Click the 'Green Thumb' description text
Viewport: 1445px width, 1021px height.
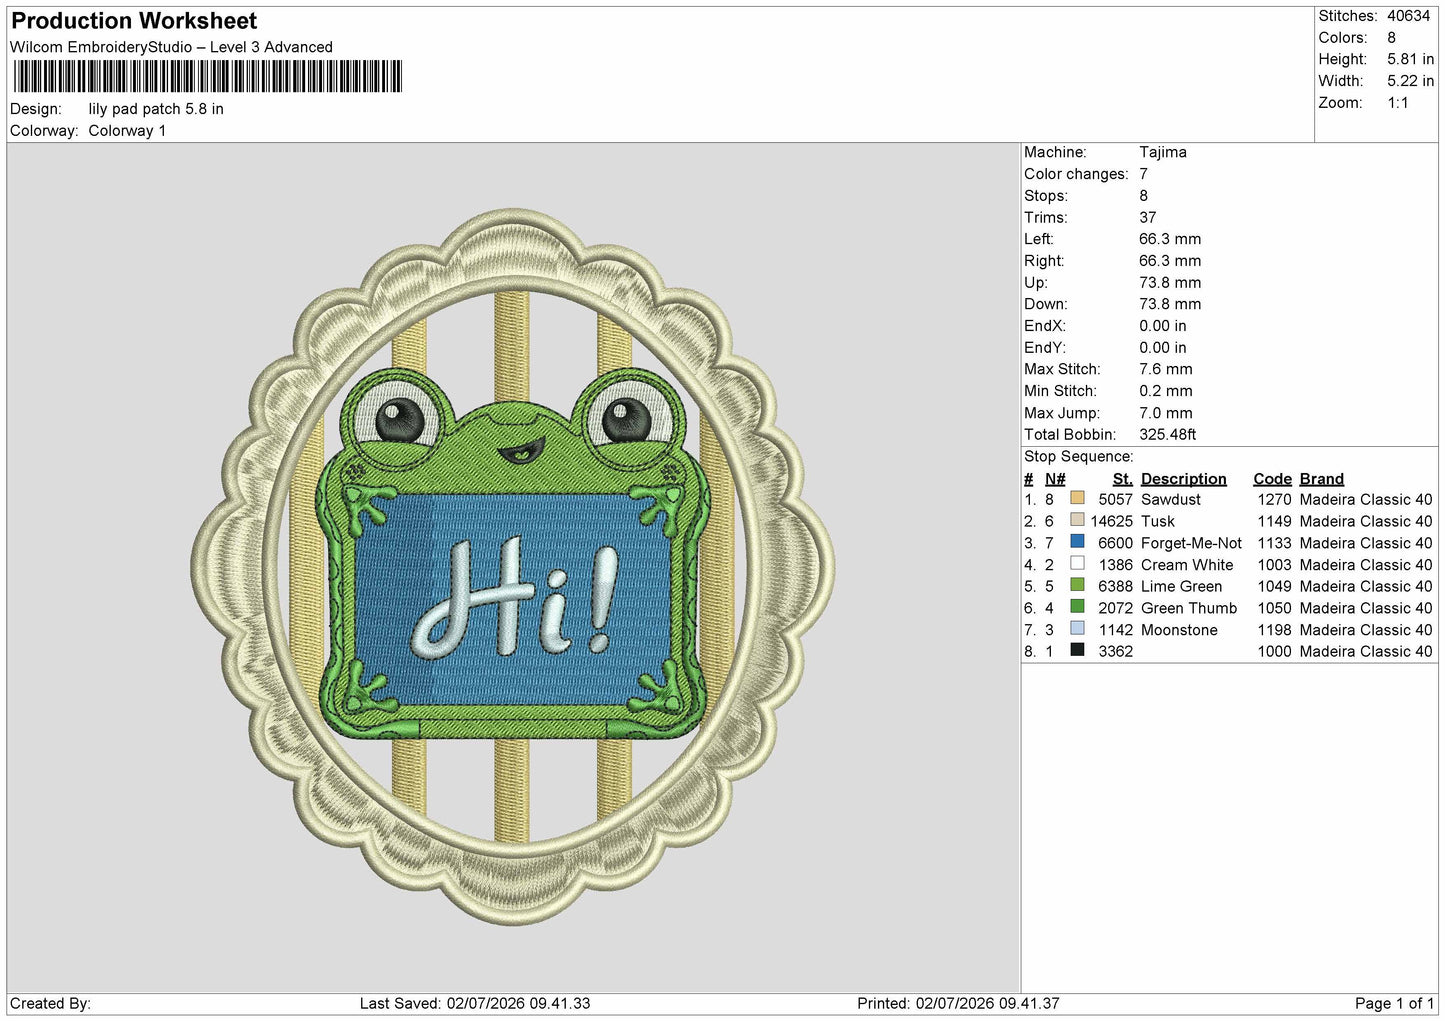[x=1189, y=608]
